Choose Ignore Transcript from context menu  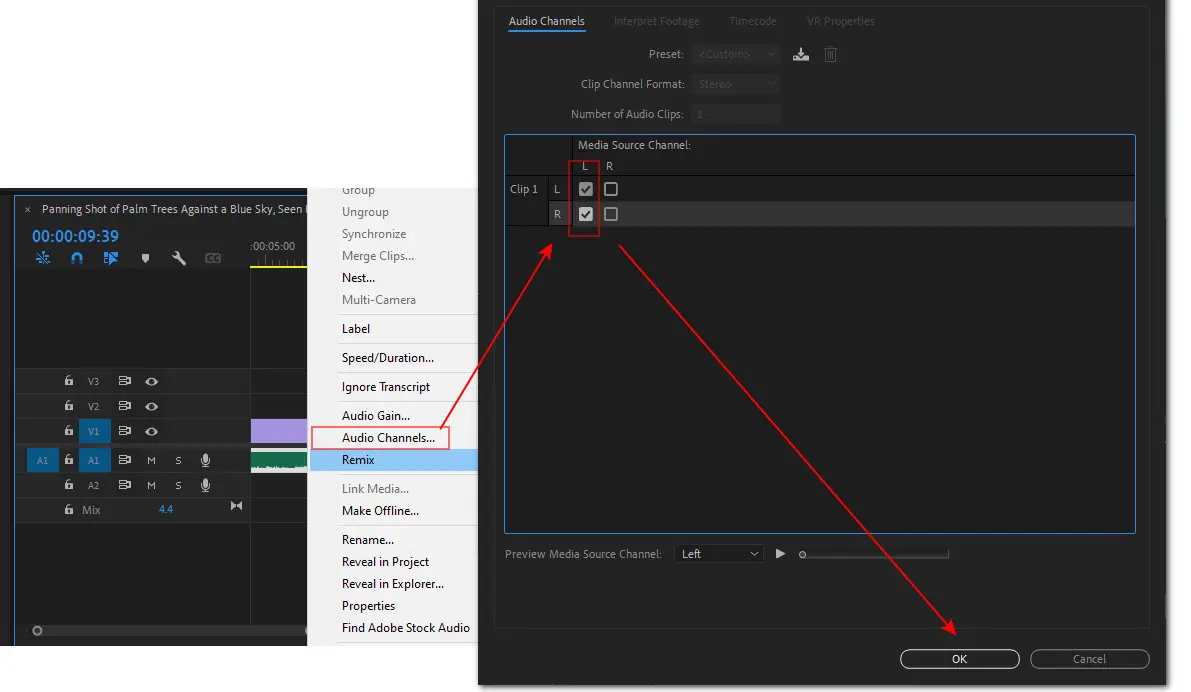click(x=386, y=387)
